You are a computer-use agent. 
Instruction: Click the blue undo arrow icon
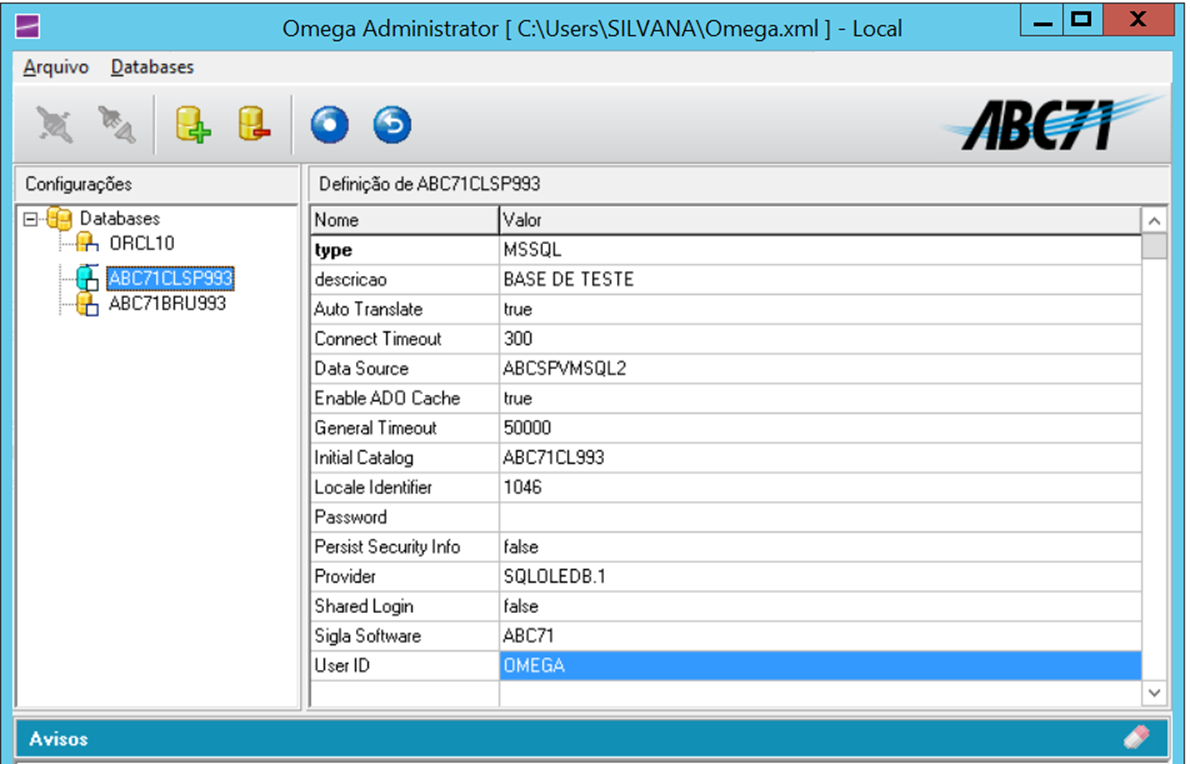pyautogui.click(x=392, y=125)
